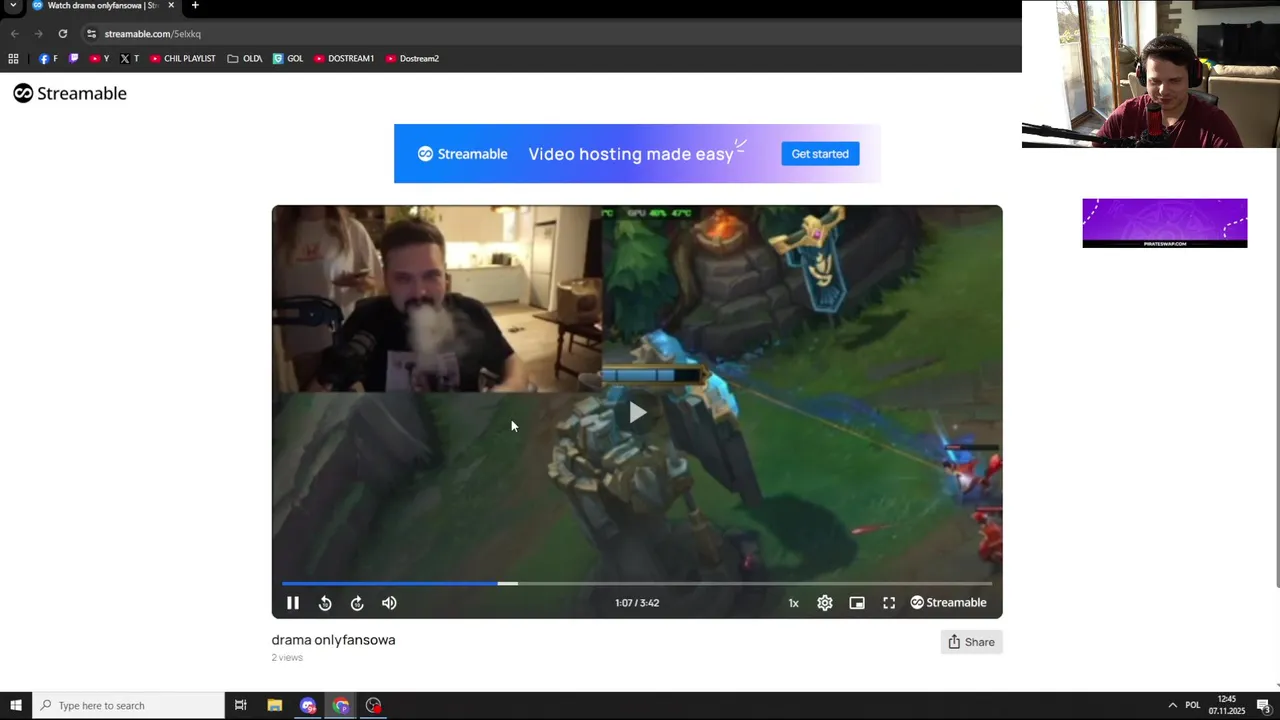Viewport: 1280px width, 720px height.
Task: Open the Streamable home logo
Action: tap(70, 93)
